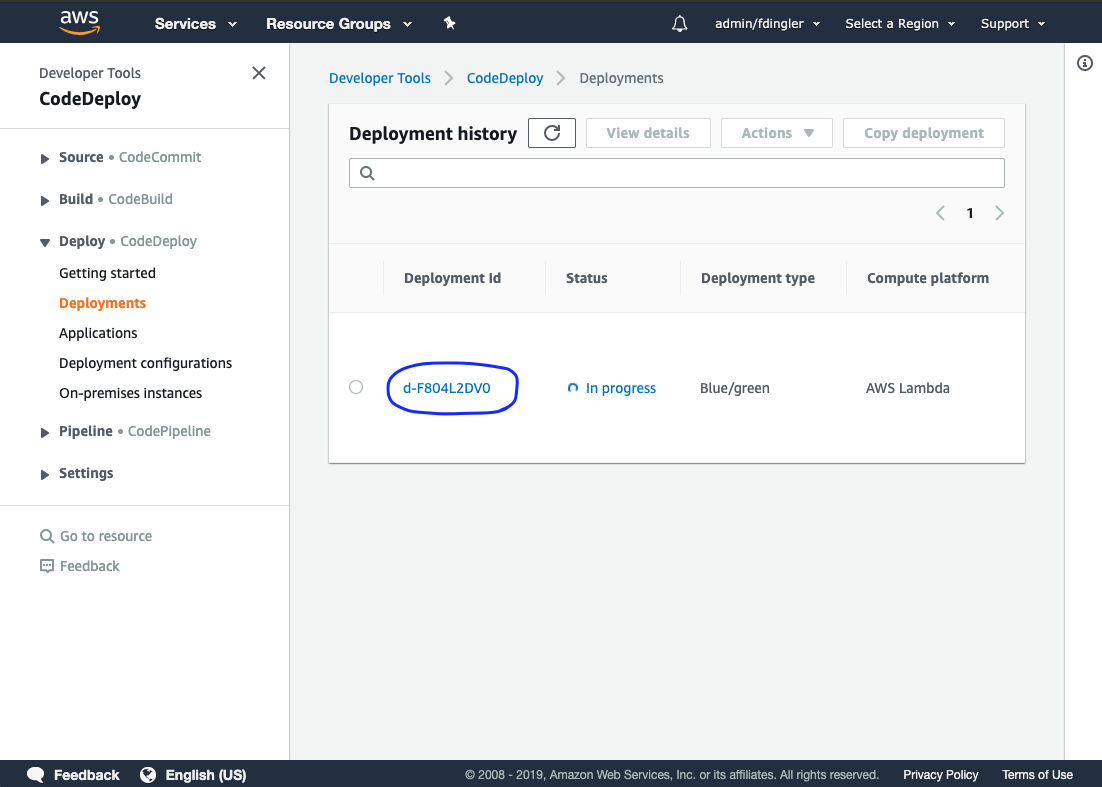Click the Feedback speech bubble in the sidebar
The height and width of the screenshot is (787, 1102).
(46, 566)
